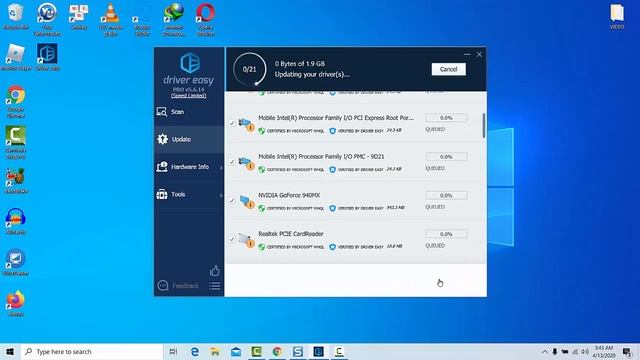Click the VIDEO folder on the desktop
Screen dimensions: 640x360
(617, 17)
